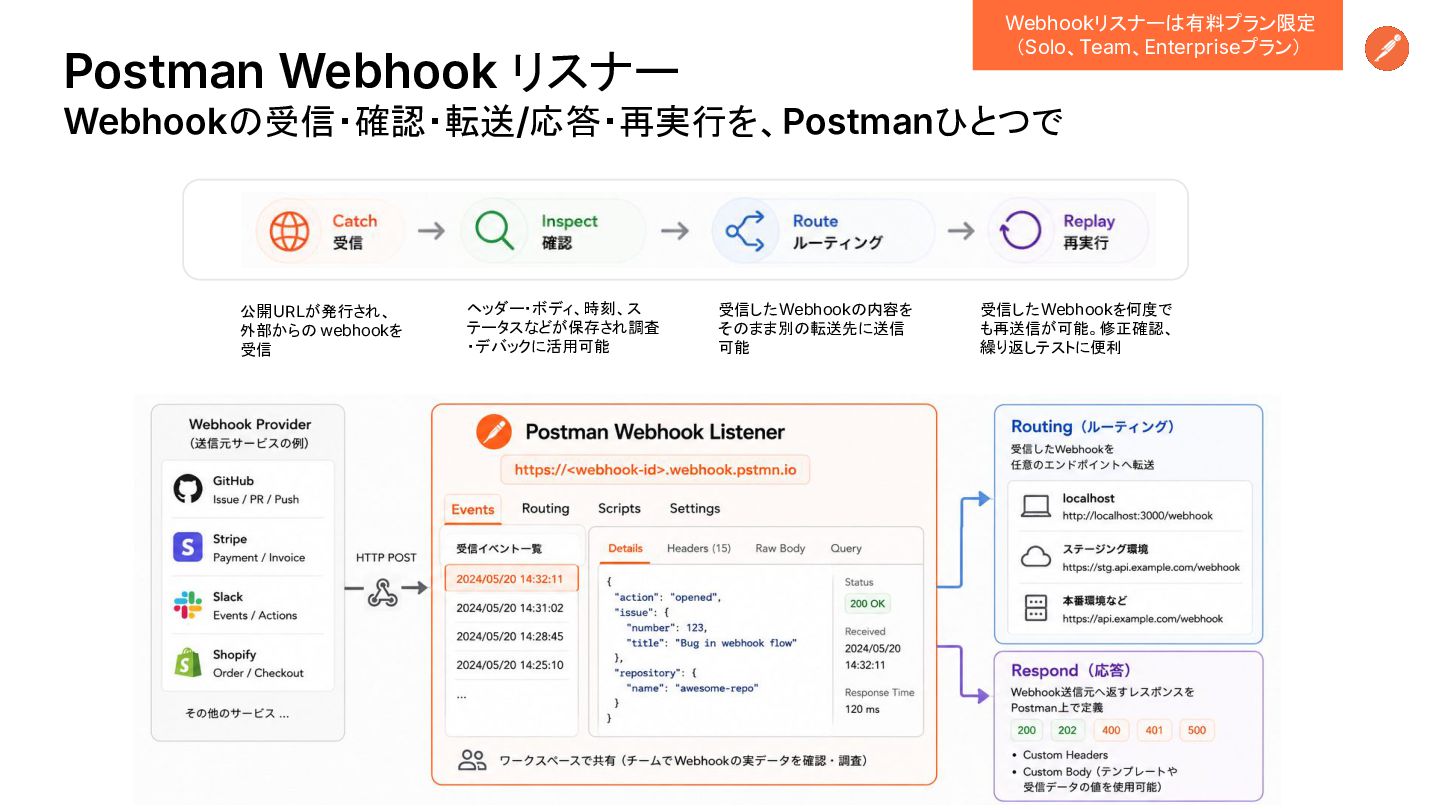The height and width of the screenshot is (810, 1440).
Task: Select the Stripe logo icon
Action: (188, 547)
